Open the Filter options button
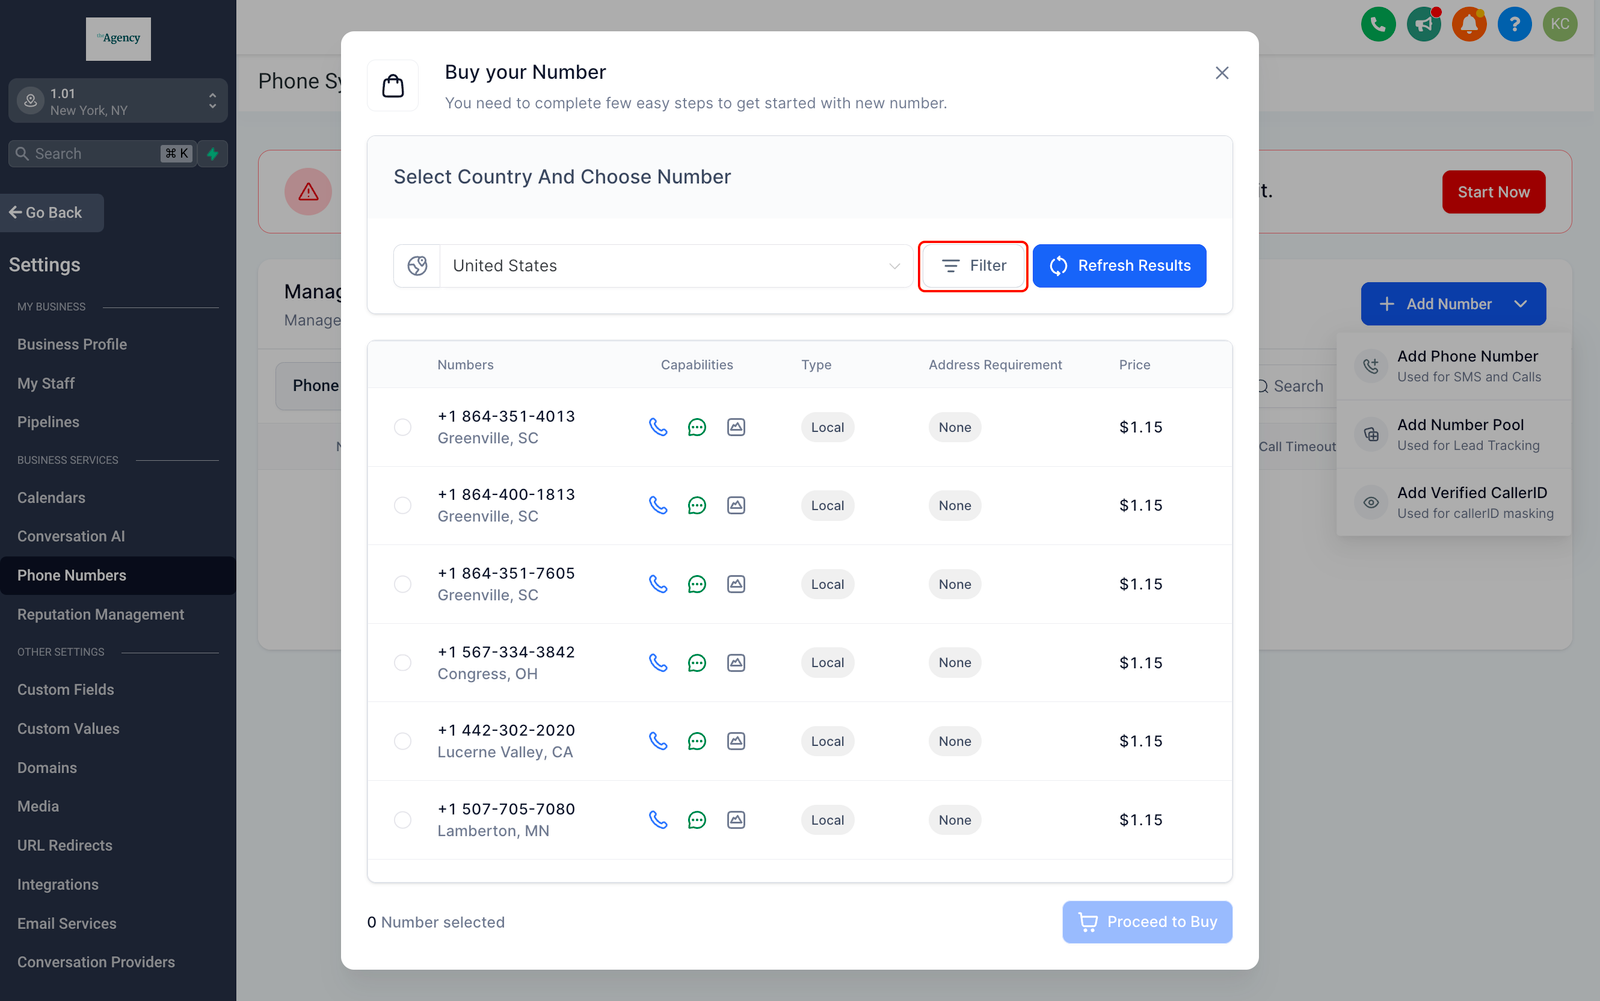This screenshot has height=1001, width=1600. point(973,266)
